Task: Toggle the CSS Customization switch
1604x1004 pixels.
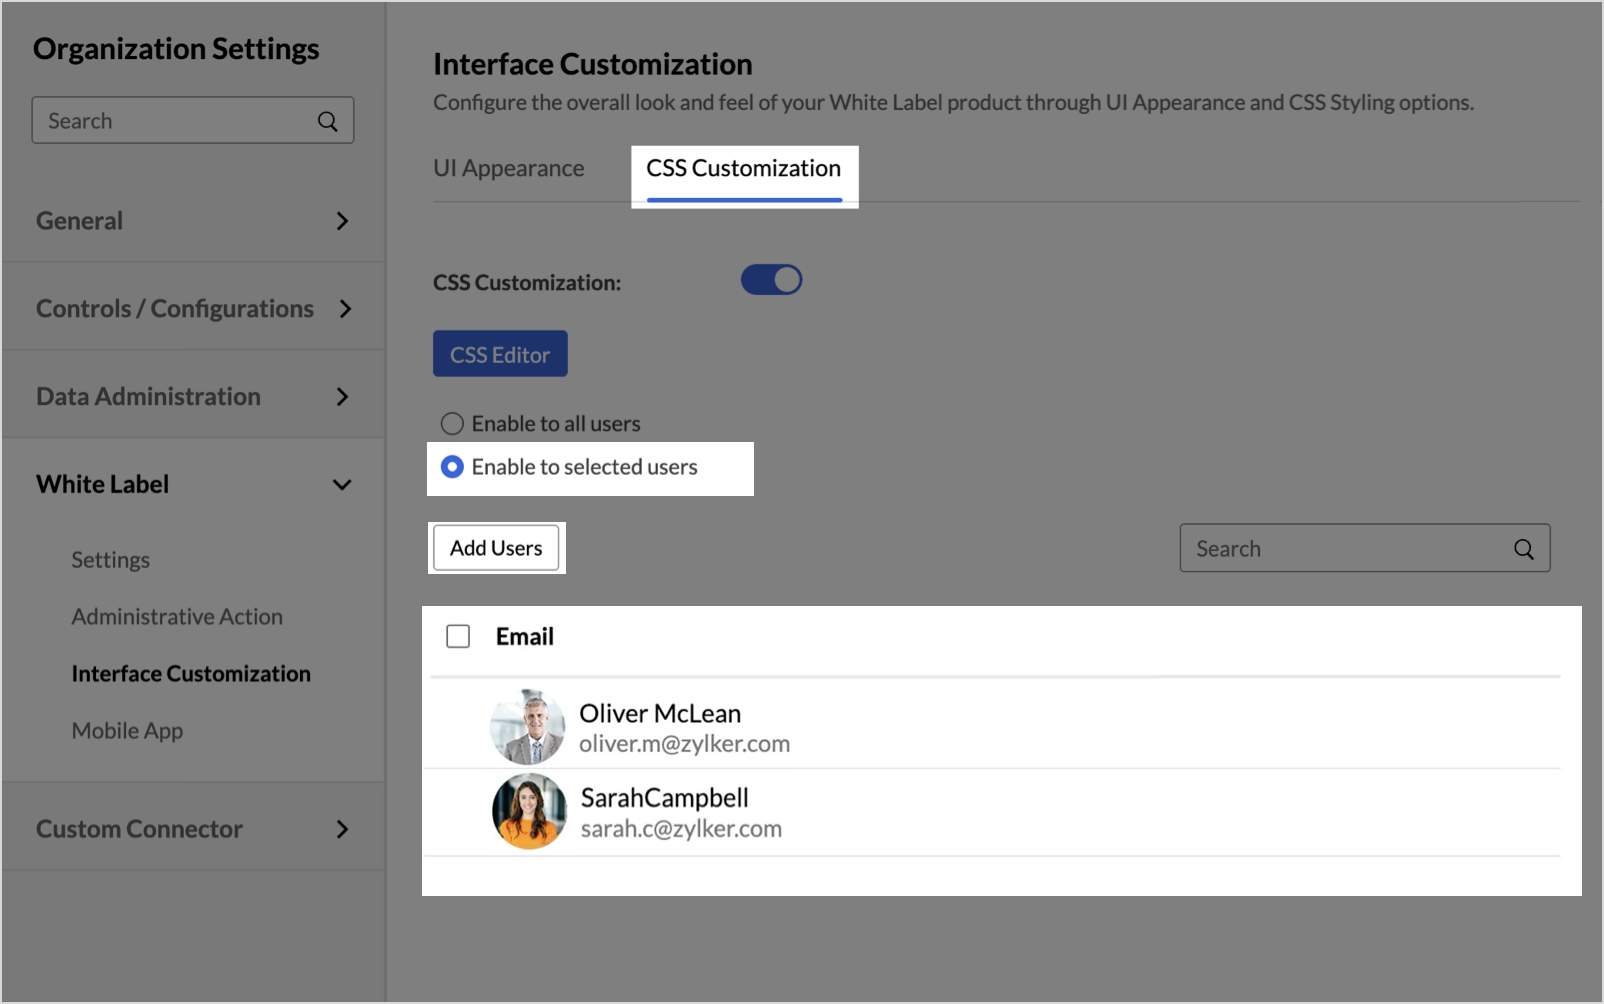Action: 771,280
